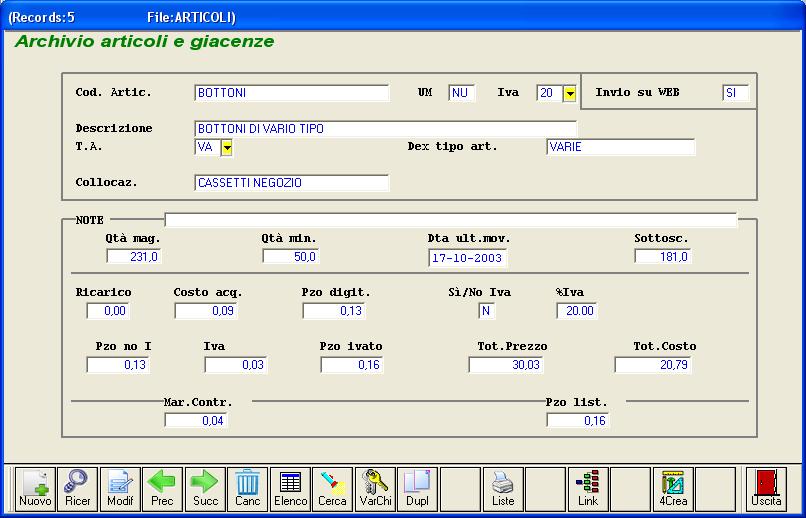The image size is (806, 518).
Task: Click the Cod. Artic. field BOTTONI
Action: click(x=292, y=93)
